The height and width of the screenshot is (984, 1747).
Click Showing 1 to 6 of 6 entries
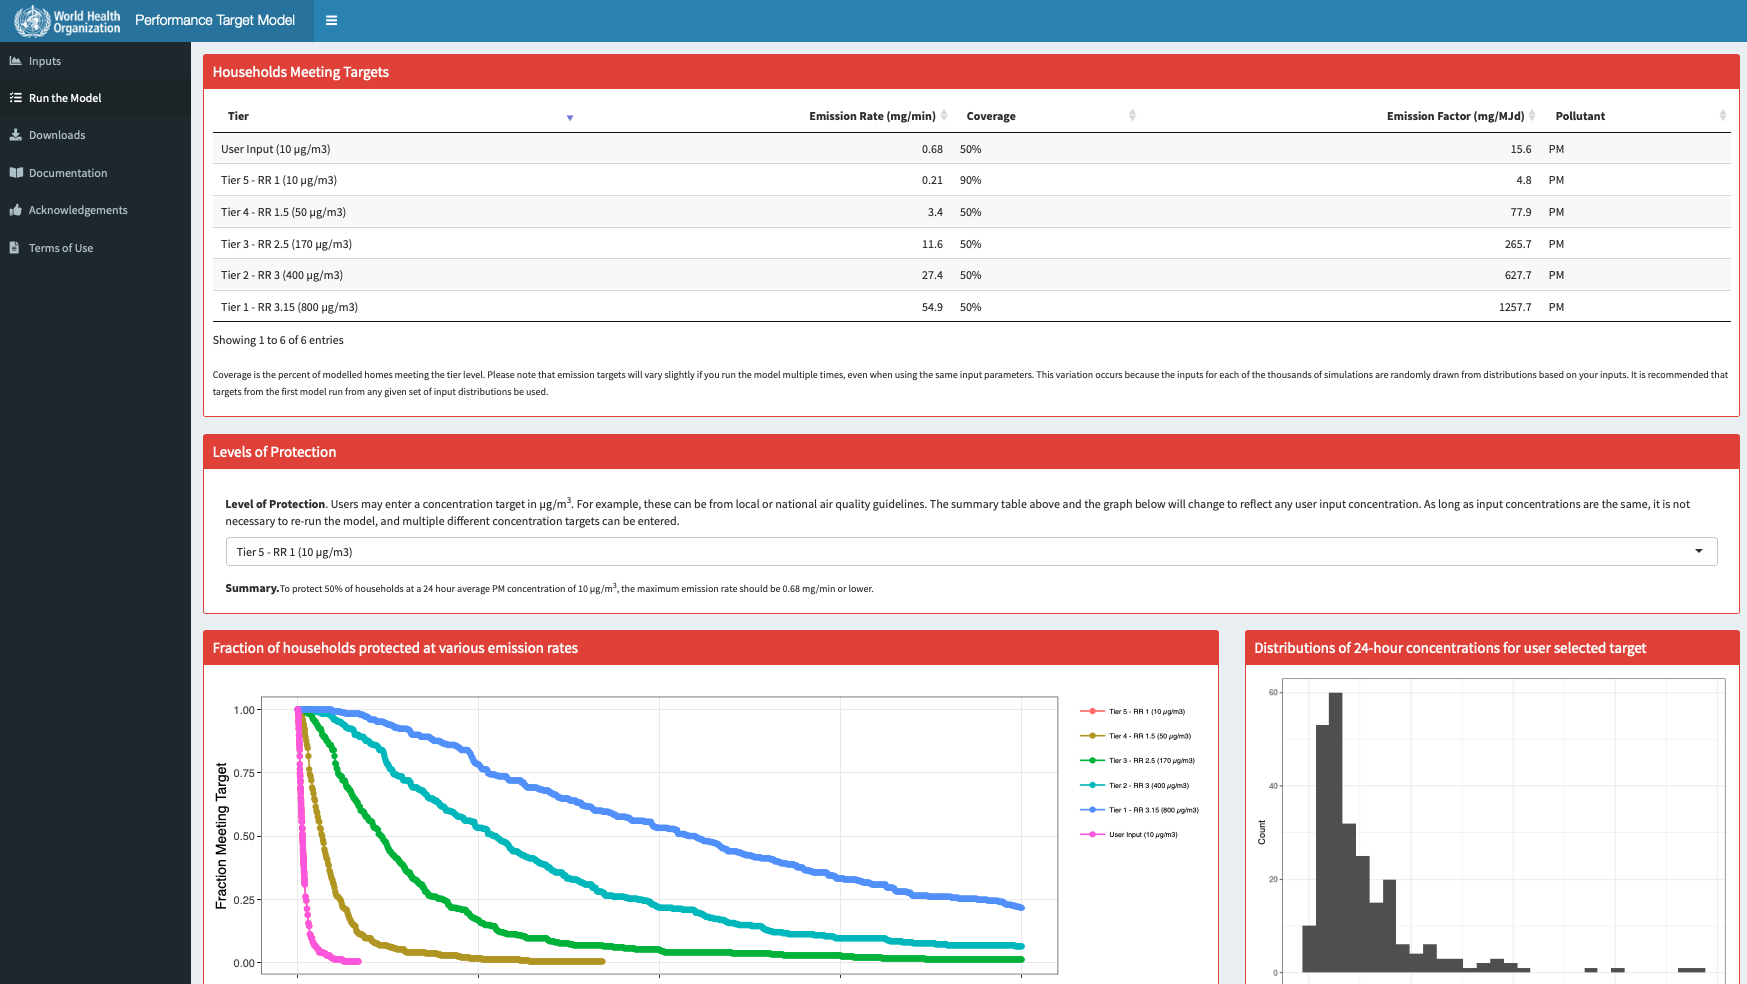tap(278, 340)
